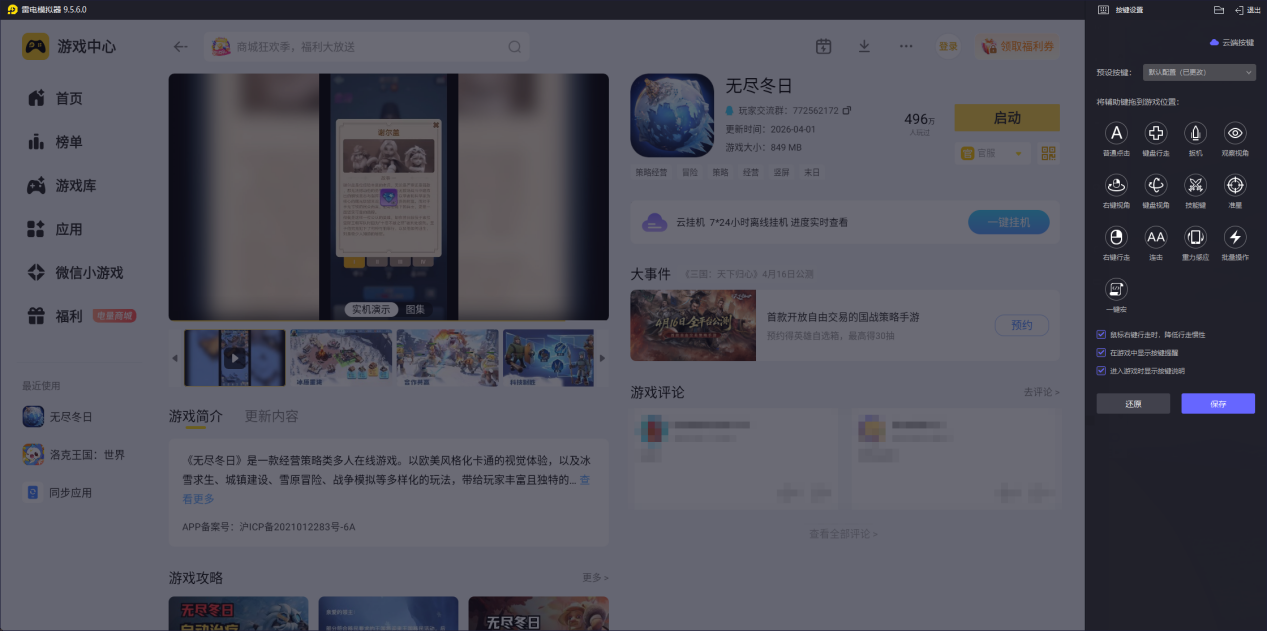Select the 键盘行走 walk keymap icon
This screenshot has width=1267, height=631.
pyautogui.click(x=1155, y=133)
